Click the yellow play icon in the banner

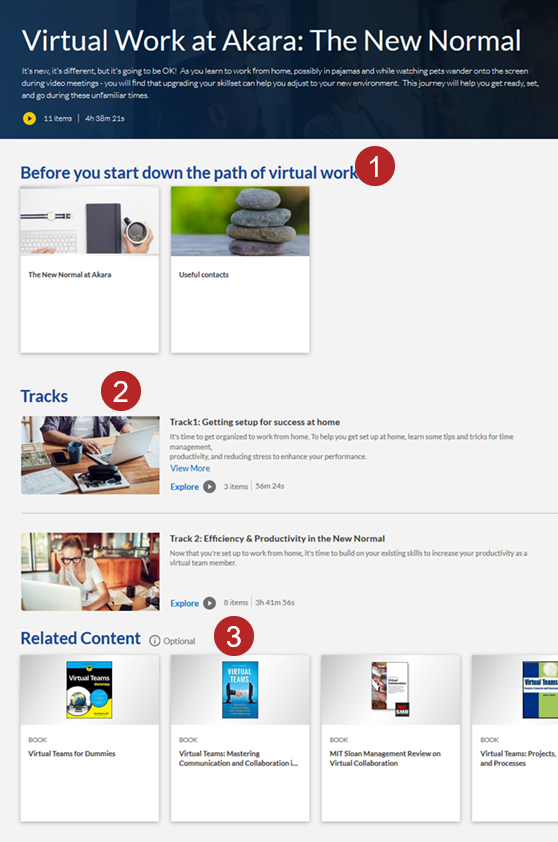pos(30,118)
